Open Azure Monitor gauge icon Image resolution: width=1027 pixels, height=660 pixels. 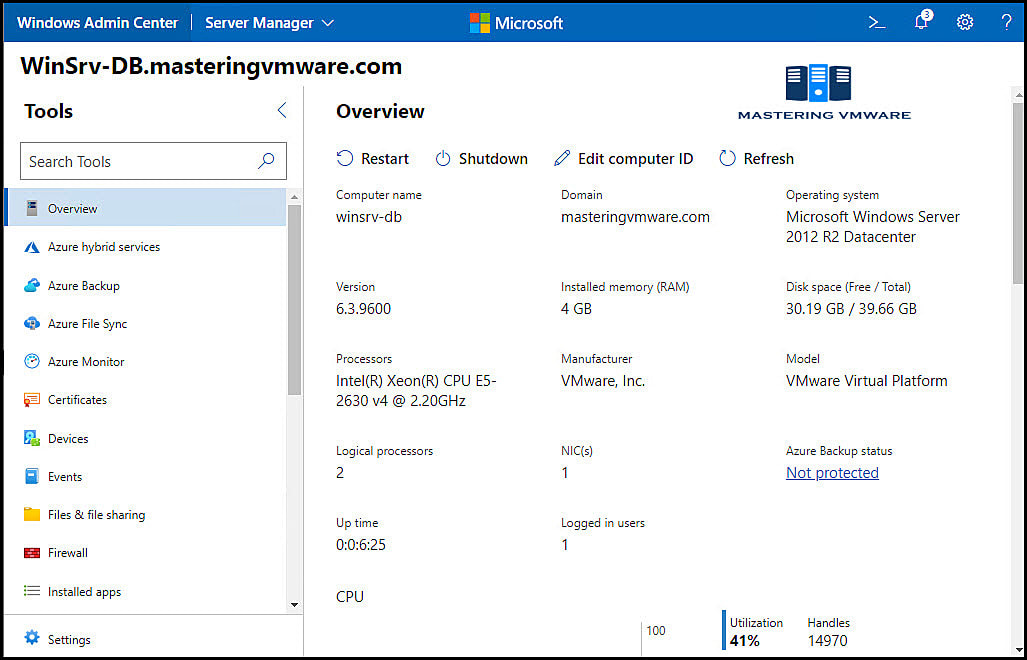[31, 361]
